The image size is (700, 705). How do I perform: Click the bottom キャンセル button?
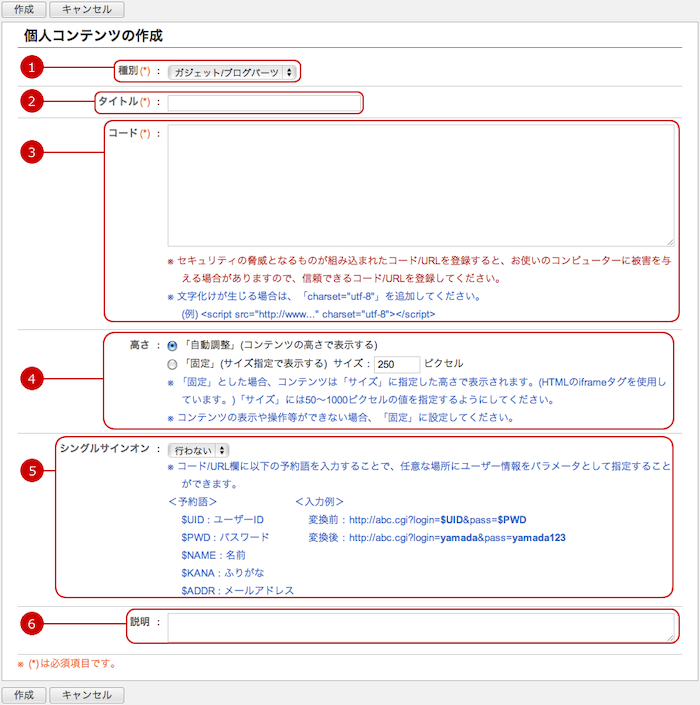(87, 695)
